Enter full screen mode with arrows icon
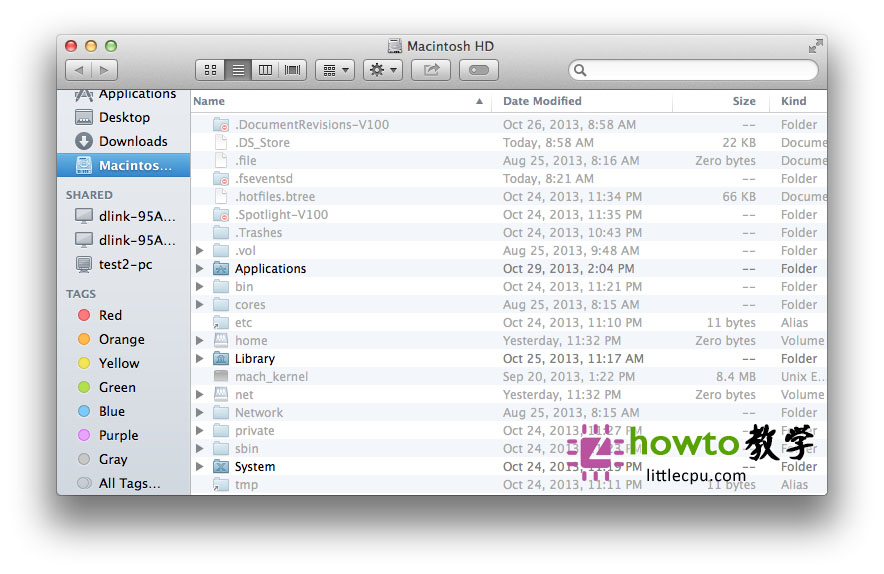 (x=815, y=46)
